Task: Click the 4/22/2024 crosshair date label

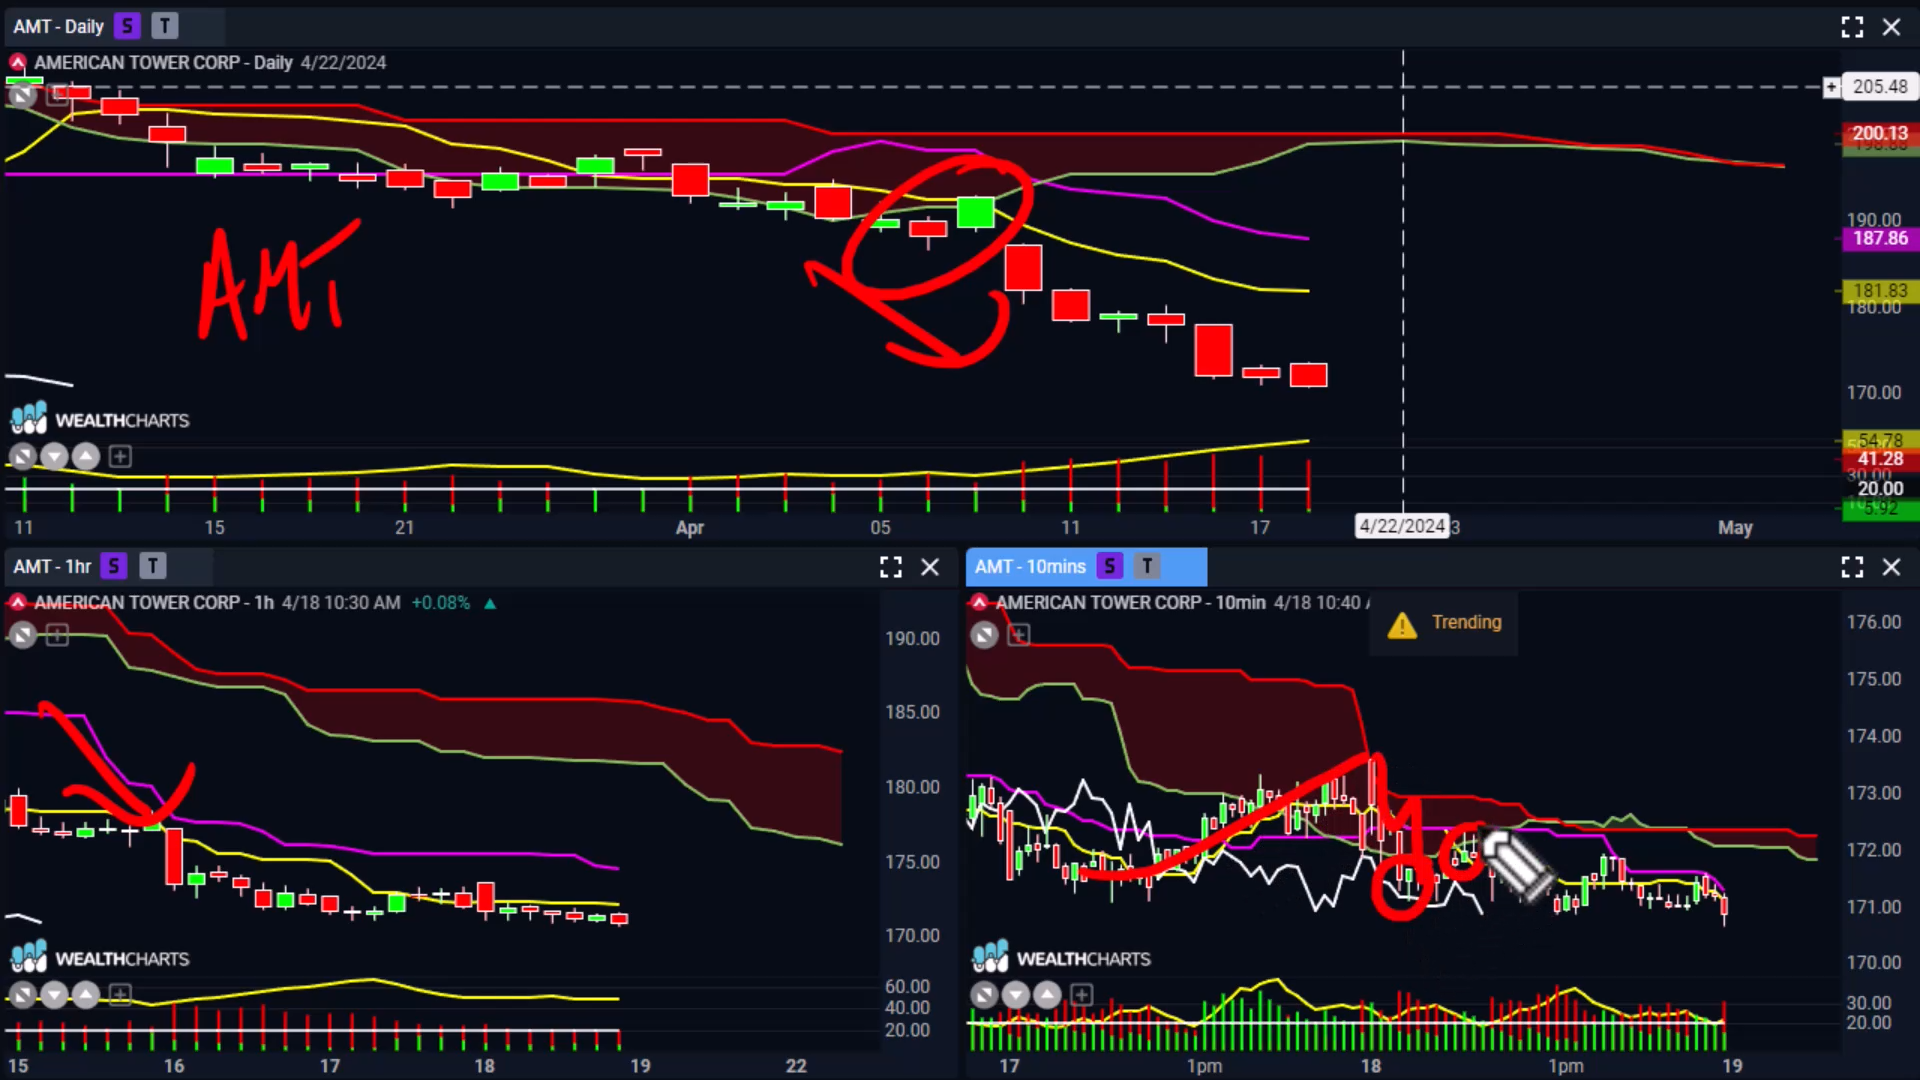Action: [1402, 526]
